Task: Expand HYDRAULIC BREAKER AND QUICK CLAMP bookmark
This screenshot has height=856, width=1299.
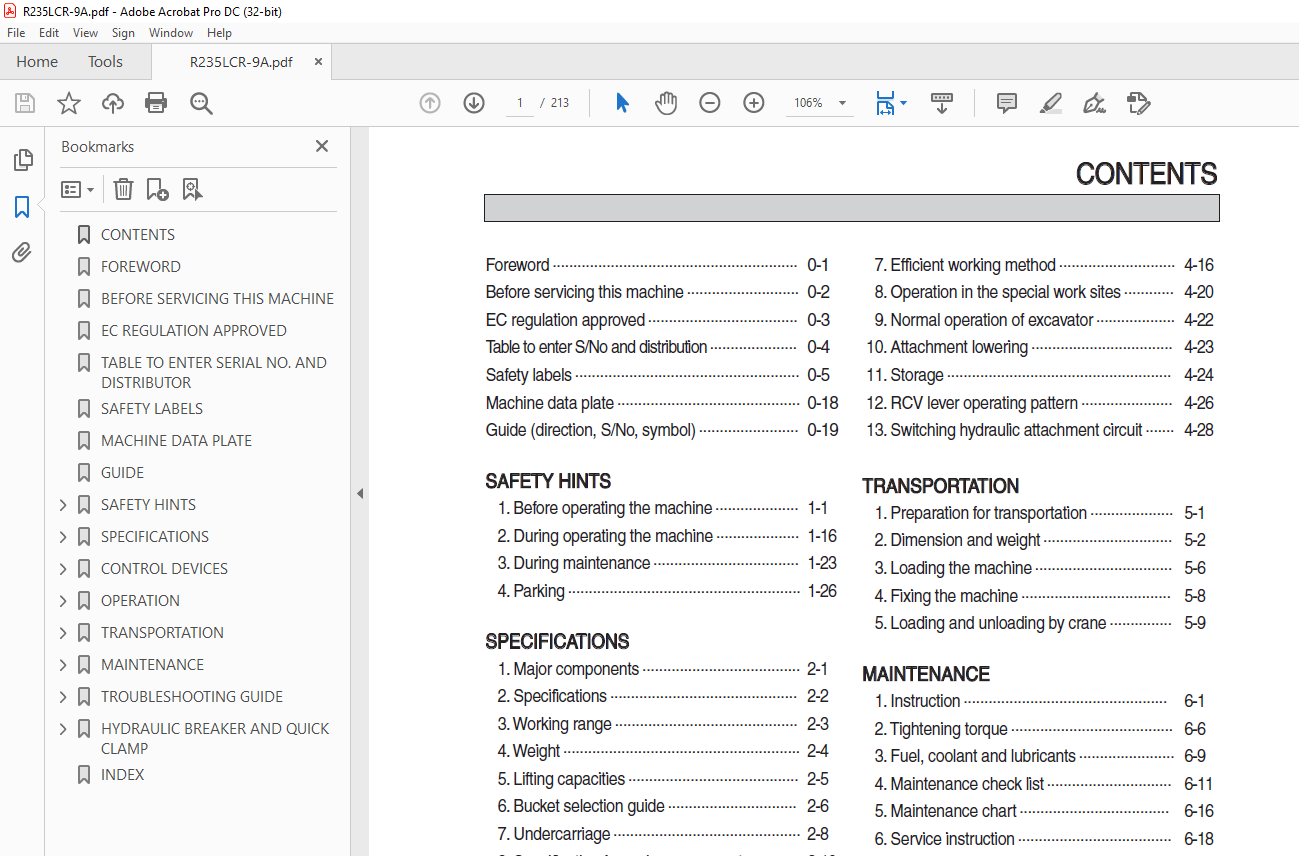Action: (x=63, y=729)
